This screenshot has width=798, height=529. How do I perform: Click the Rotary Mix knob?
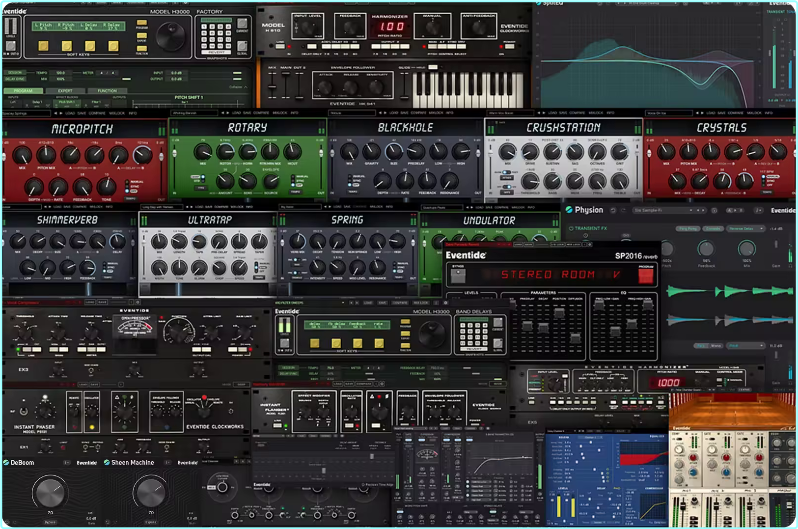(203, 152)
